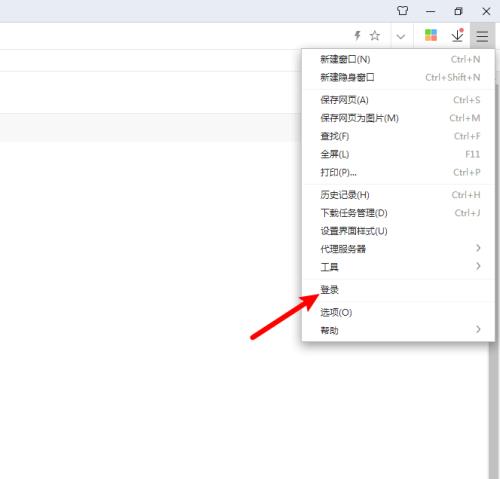Open the skin changer shirt icon
Screen dimensions: 500x479
(402, 11)
